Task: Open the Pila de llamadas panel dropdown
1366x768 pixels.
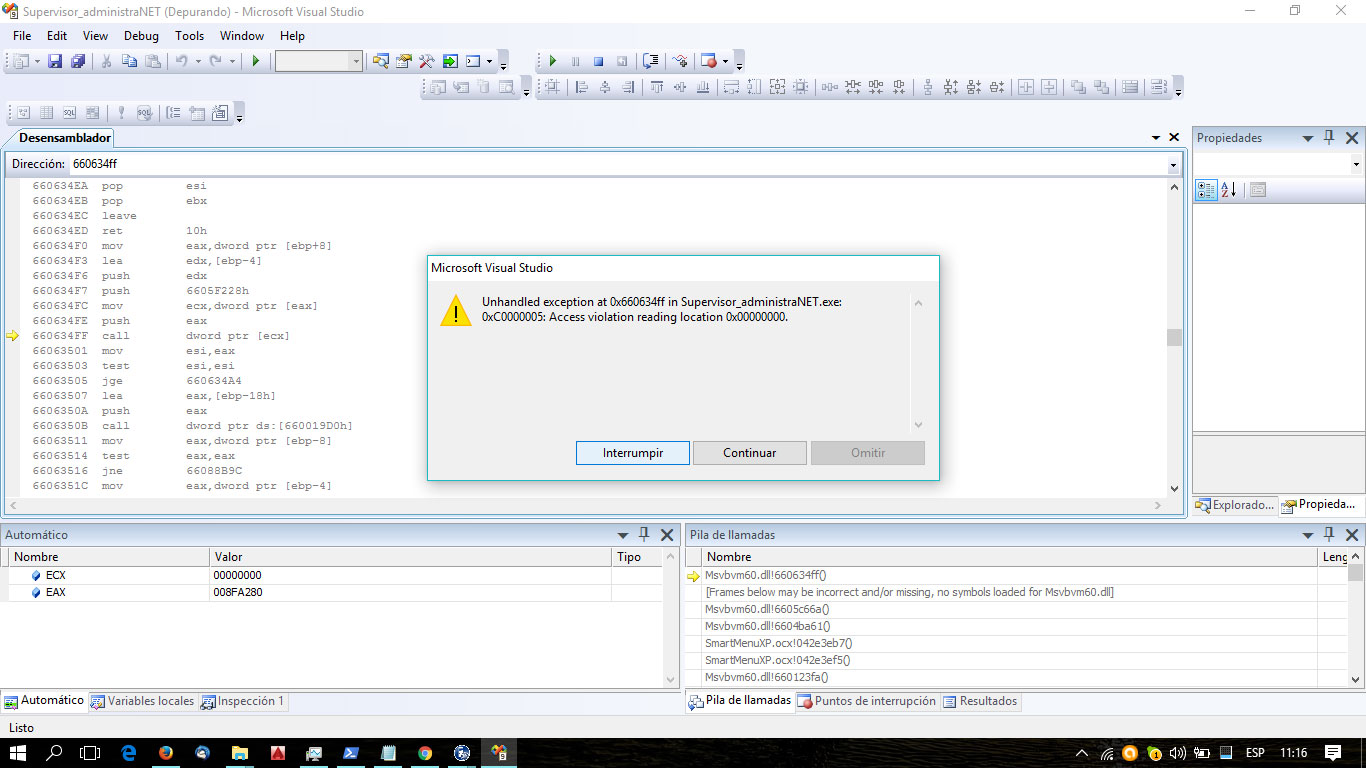Action: click(x=1308, y=535)
